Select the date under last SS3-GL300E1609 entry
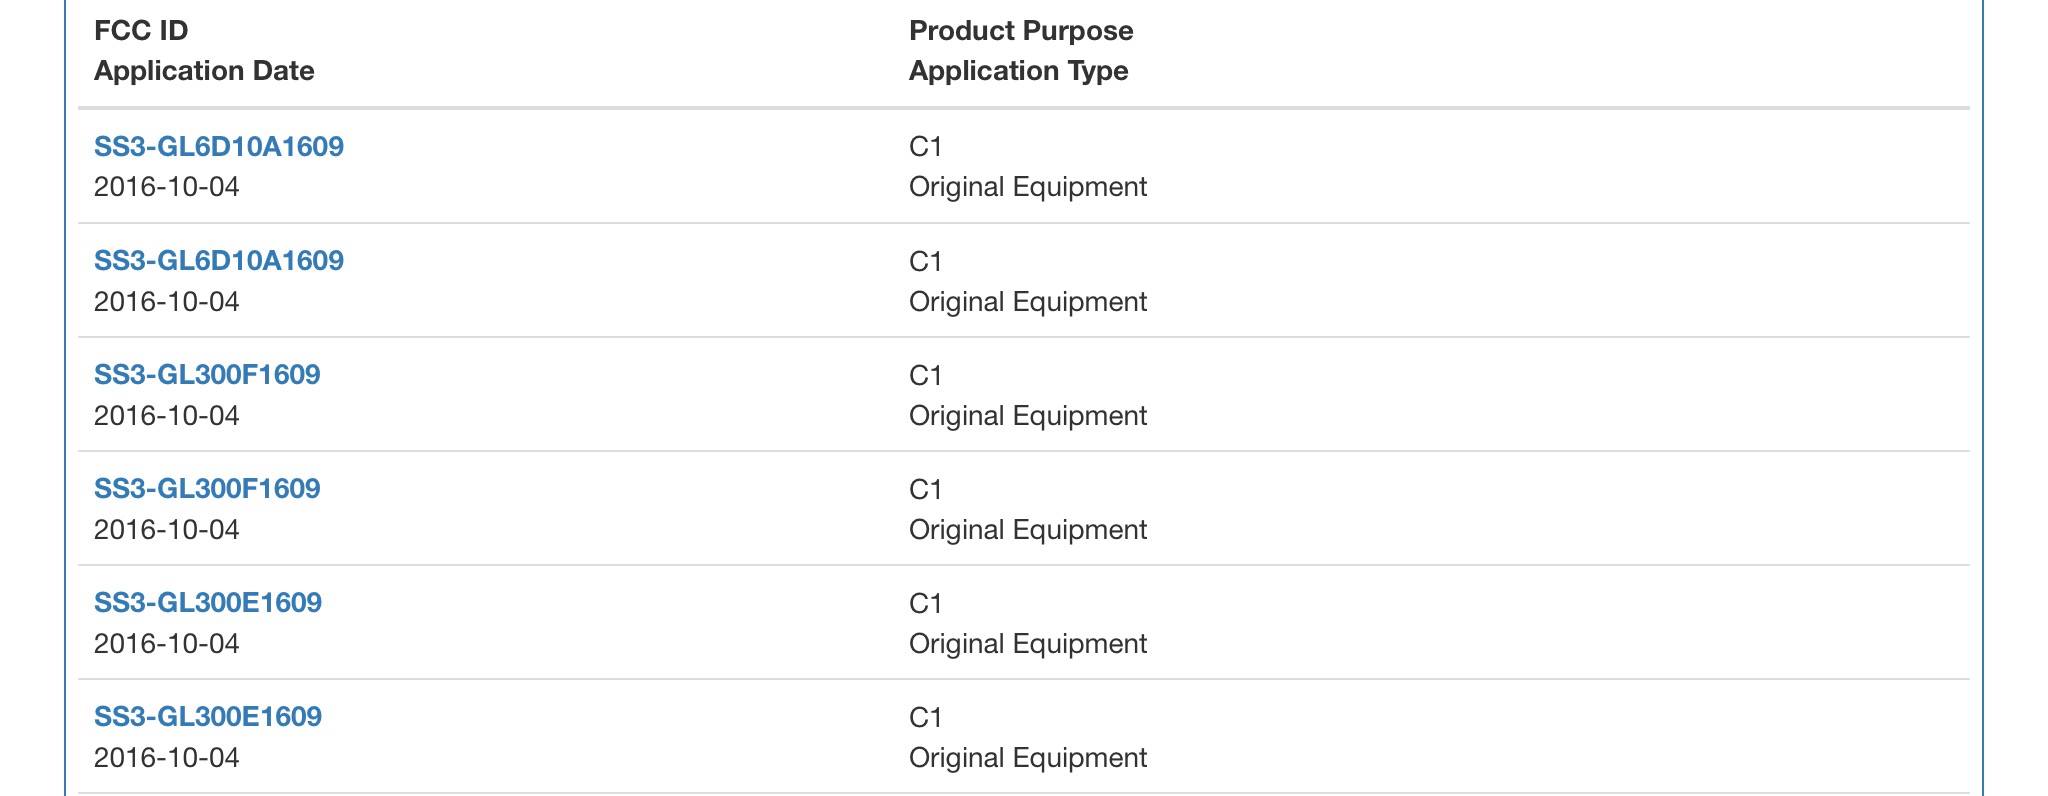The height and width of the screenshot is (796, 2048). tap(167, 757)
